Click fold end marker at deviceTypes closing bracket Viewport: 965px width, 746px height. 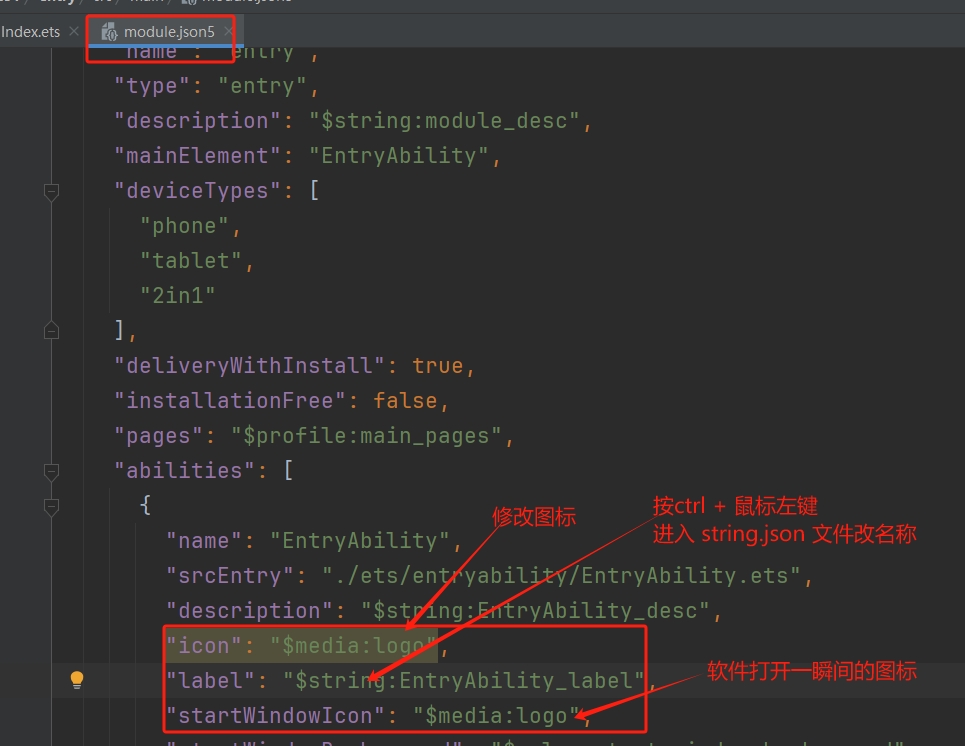point(51,331)
